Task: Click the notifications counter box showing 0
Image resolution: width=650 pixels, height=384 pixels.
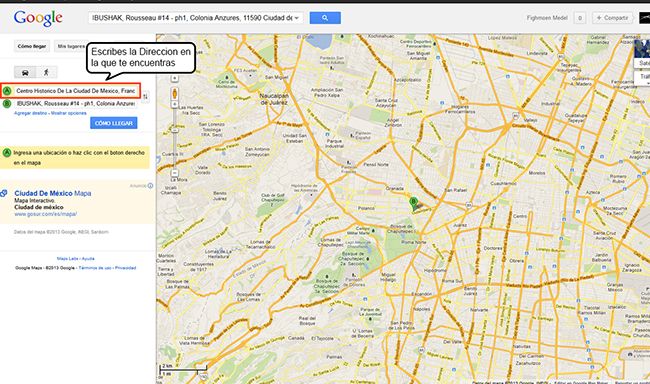Action: [x=580, y=18]
